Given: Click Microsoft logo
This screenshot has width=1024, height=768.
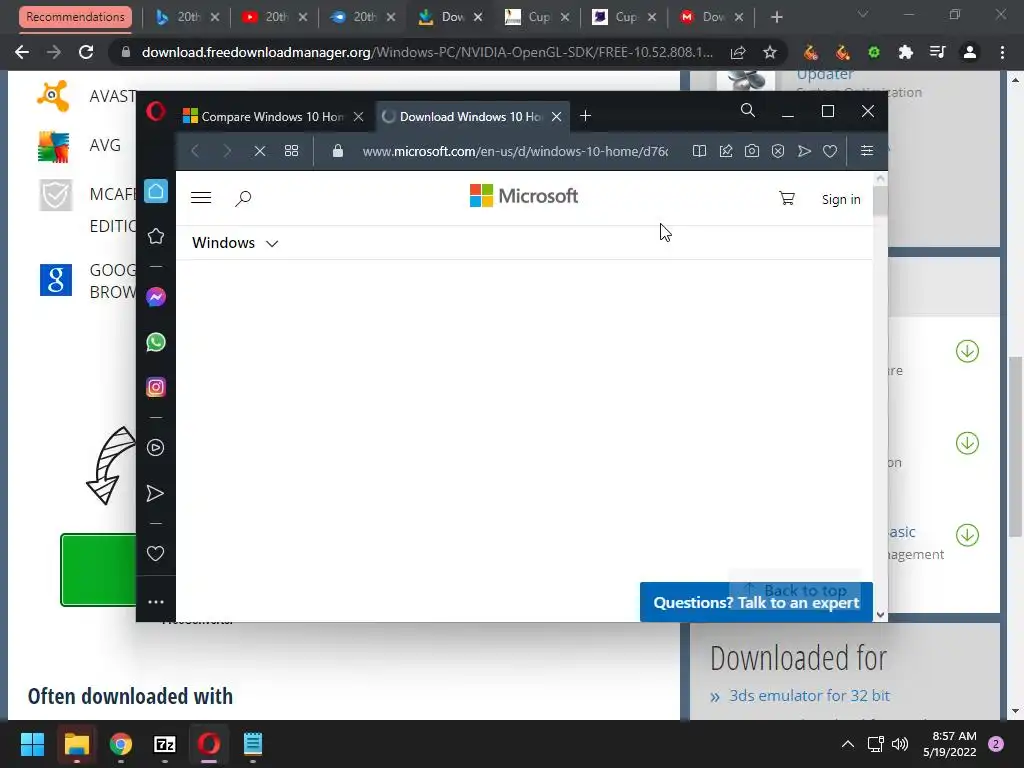Looking at the screenshot, I should tap(524, 196).
